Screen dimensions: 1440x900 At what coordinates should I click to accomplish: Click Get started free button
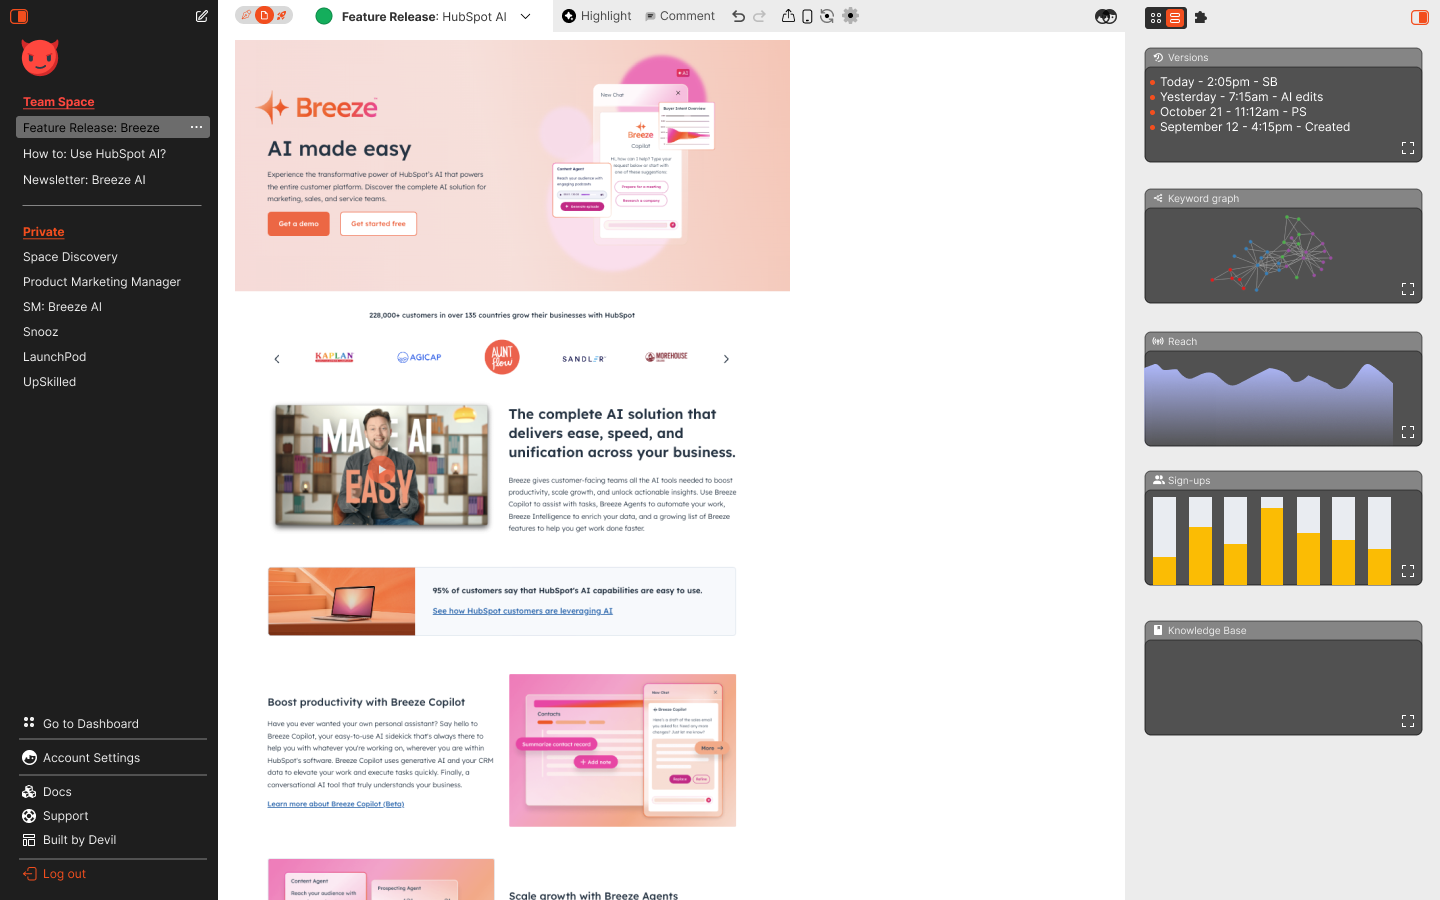pos(378,224)
